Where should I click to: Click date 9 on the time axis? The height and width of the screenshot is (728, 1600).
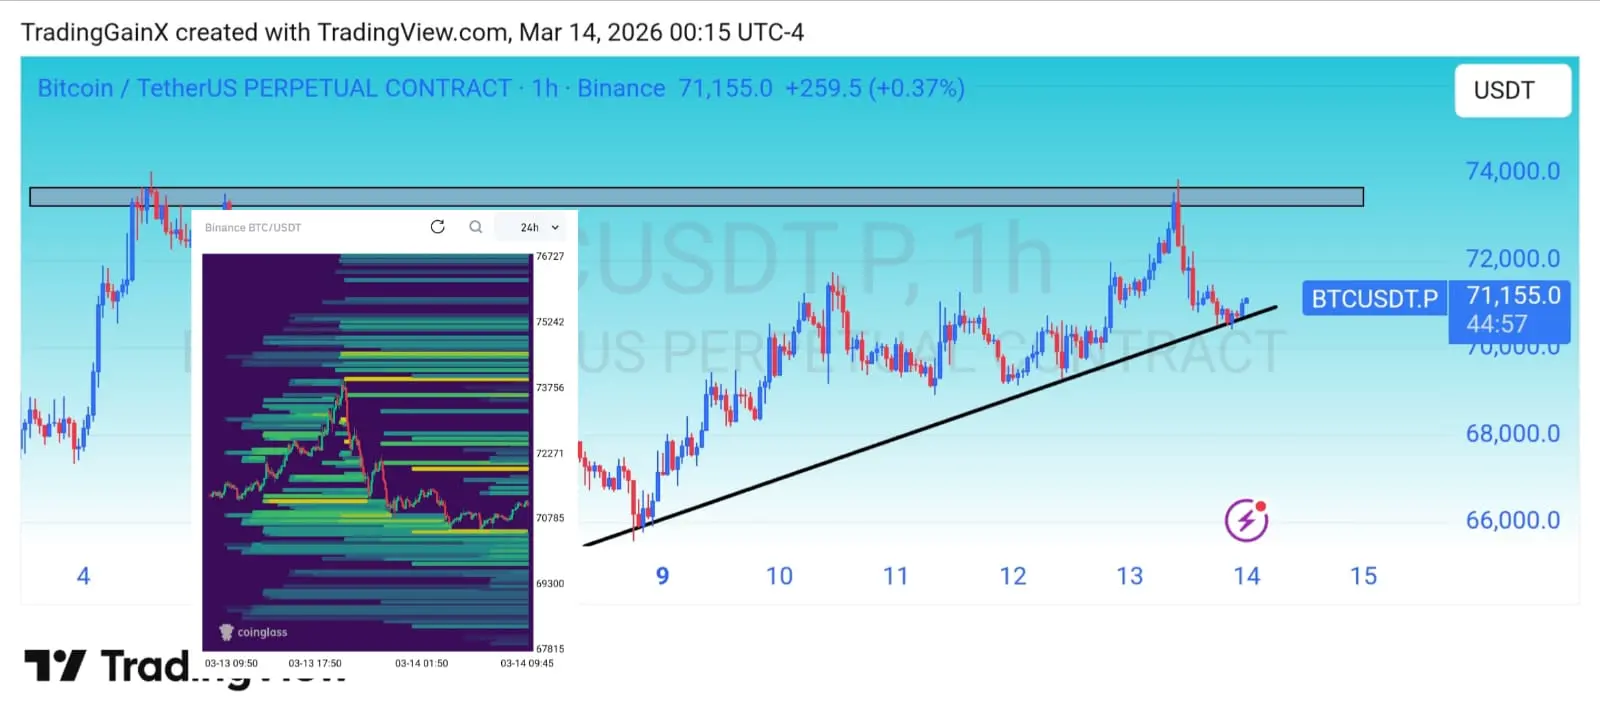(662, 576)
